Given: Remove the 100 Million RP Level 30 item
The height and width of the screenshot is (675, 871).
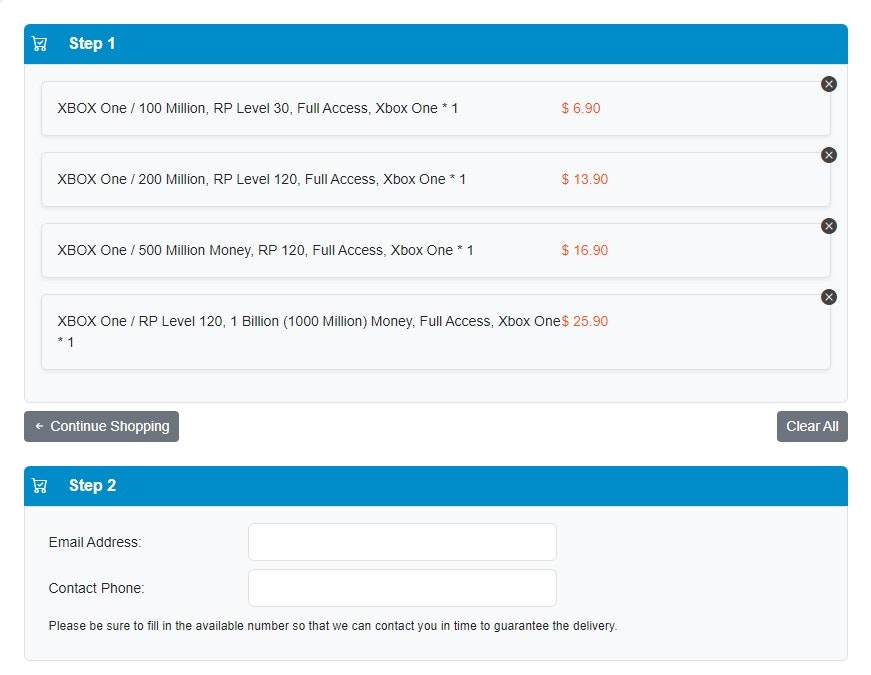Looking at the screenshot, I should tap(829, 84).
